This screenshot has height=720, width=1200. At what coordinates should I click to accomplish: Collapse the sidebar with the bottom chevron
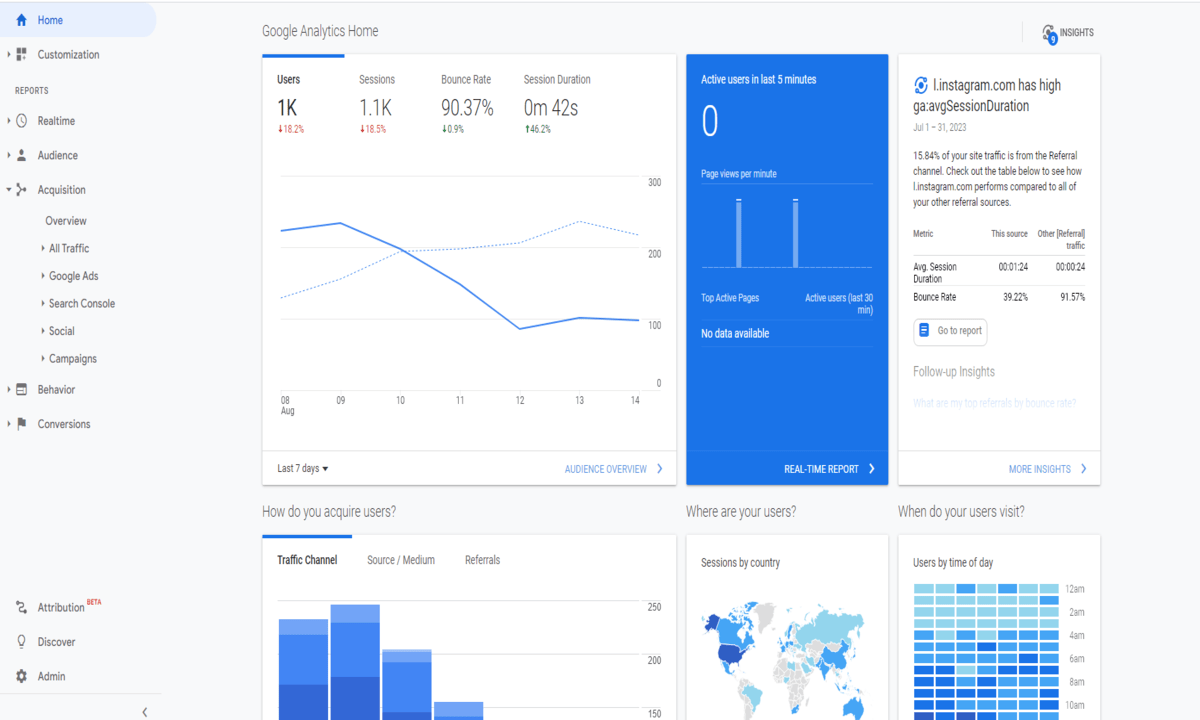[145, 712]
